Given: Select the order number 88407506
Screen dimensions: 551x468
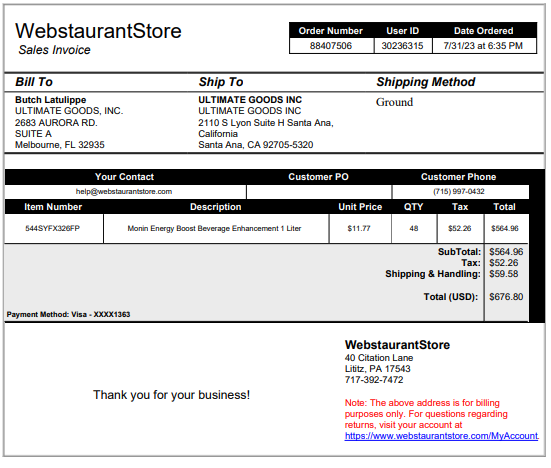Looking at the screenshot, I should [x=331, y=46].
